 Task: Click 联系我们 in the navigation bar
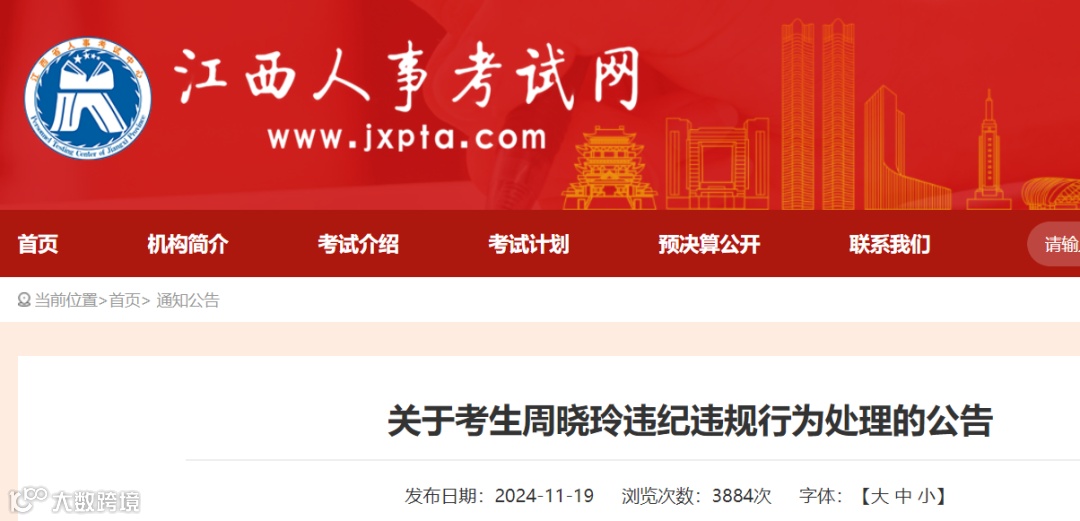click(x=889, y=244)
